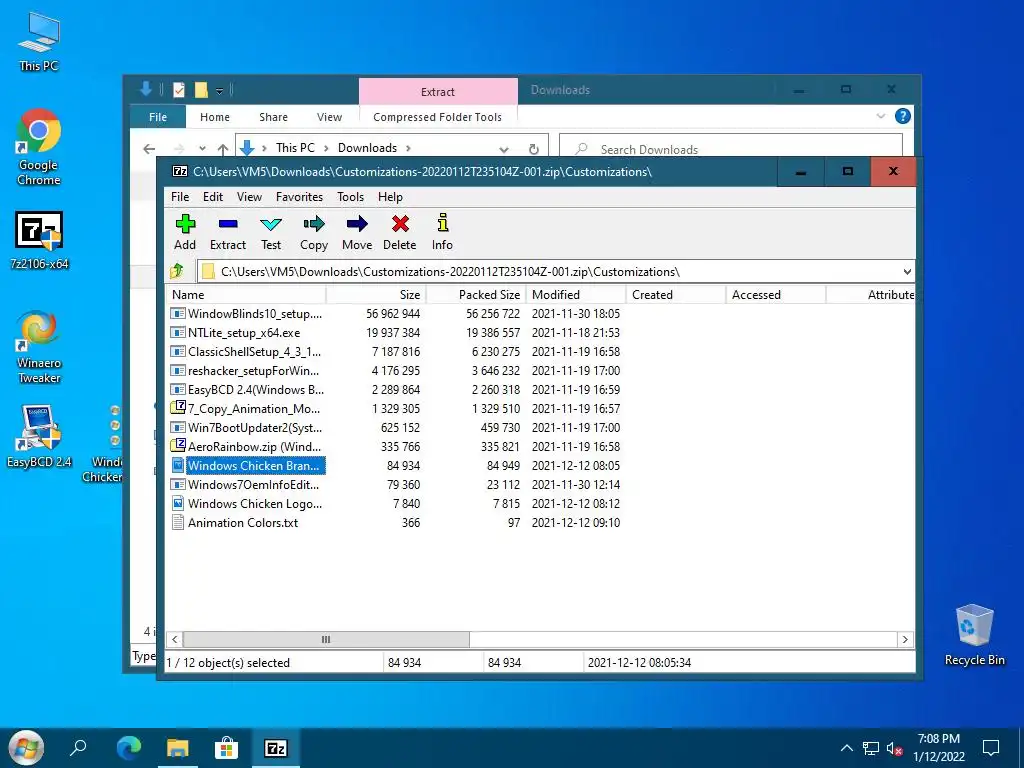Image resolution: width=1024 pixels, height=768 pixels.
Task: Open the This PC desktop icon
Action: tap(39, 42)
